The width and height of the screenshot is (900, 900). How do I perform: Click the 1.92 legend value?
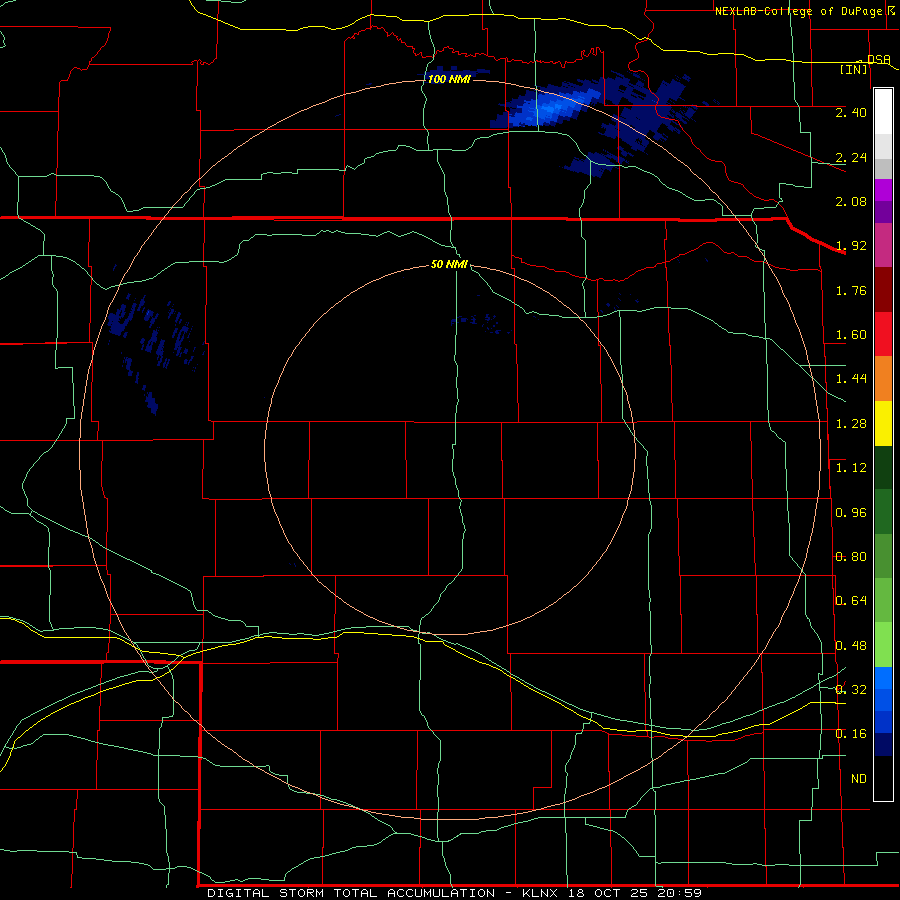[851, 246]
